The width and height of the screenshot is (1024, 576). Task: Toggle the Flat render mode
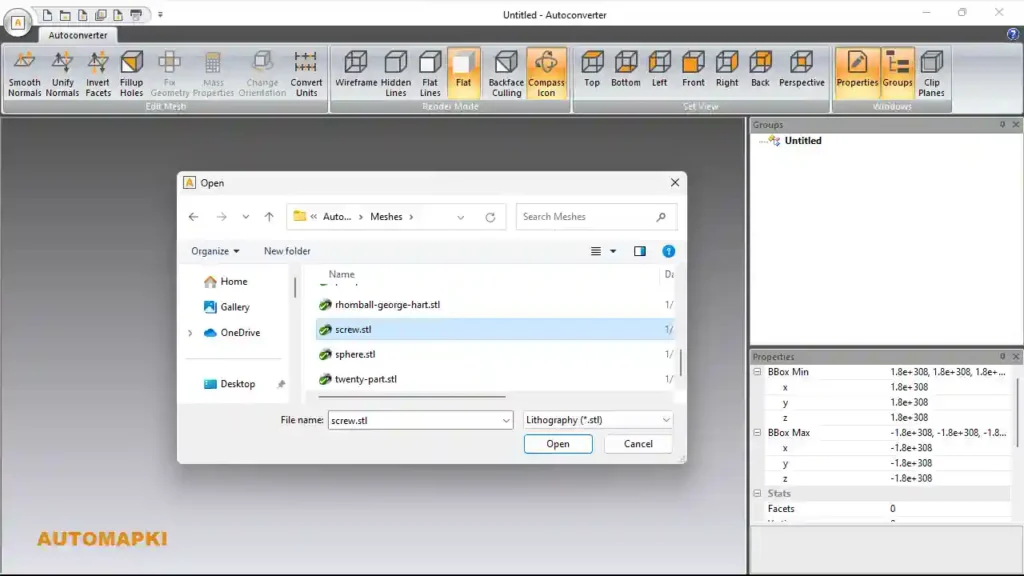[x=464, y=74]
